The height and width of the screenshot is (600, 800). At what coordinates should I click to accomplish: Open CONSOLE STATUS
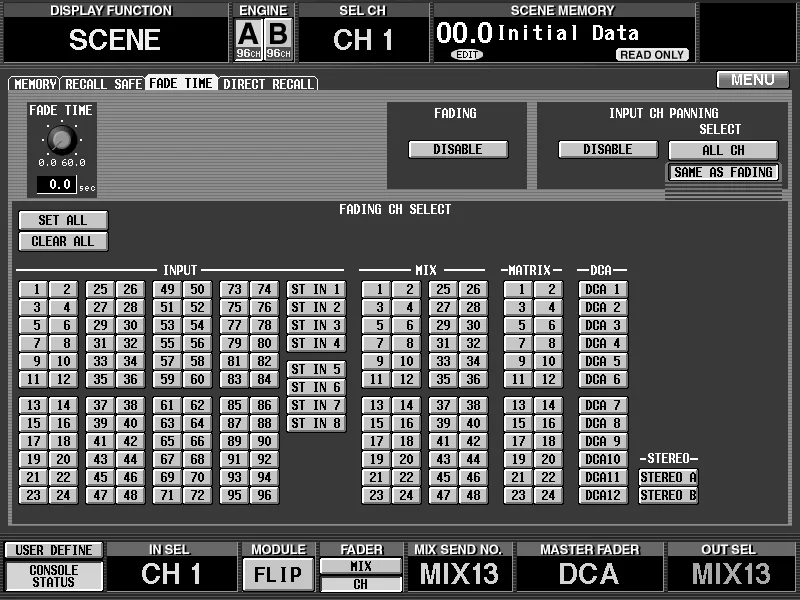click(54, 576)
